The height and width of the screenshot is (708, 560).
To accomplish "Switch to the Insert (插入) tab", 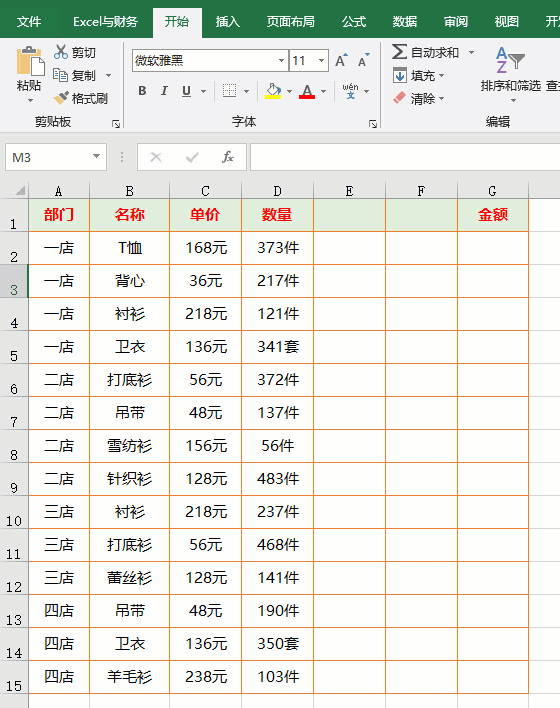I will [x=227, y=22].
